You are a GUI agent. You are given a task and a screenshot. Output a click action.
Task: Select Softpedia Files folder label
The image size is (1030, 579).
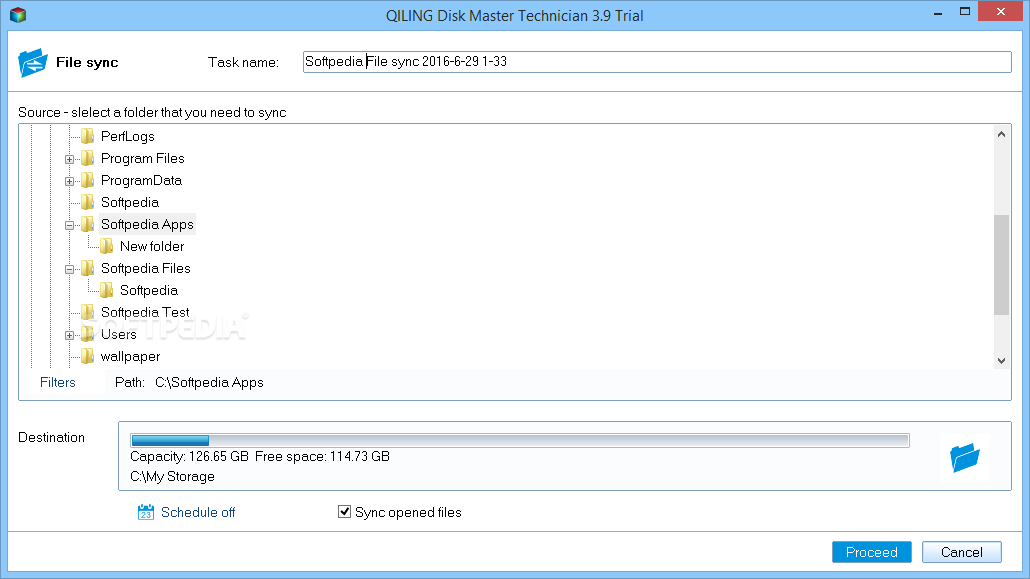(x=145, y=268)
